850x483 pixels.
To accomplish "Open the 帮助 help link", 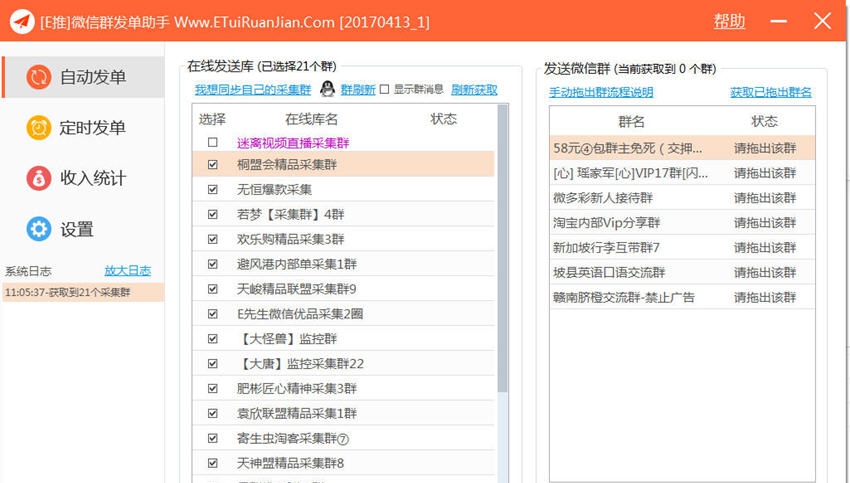I will coord(729,22).
